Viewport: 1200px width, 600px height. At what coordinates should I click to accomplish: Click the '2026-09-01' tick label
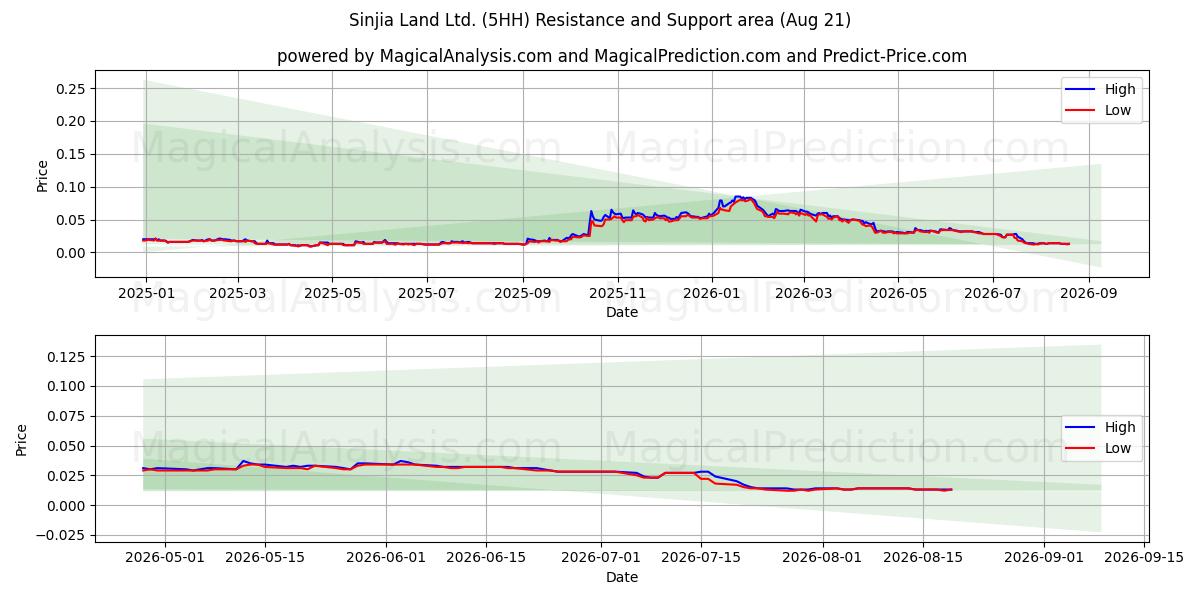(1044, 558)
